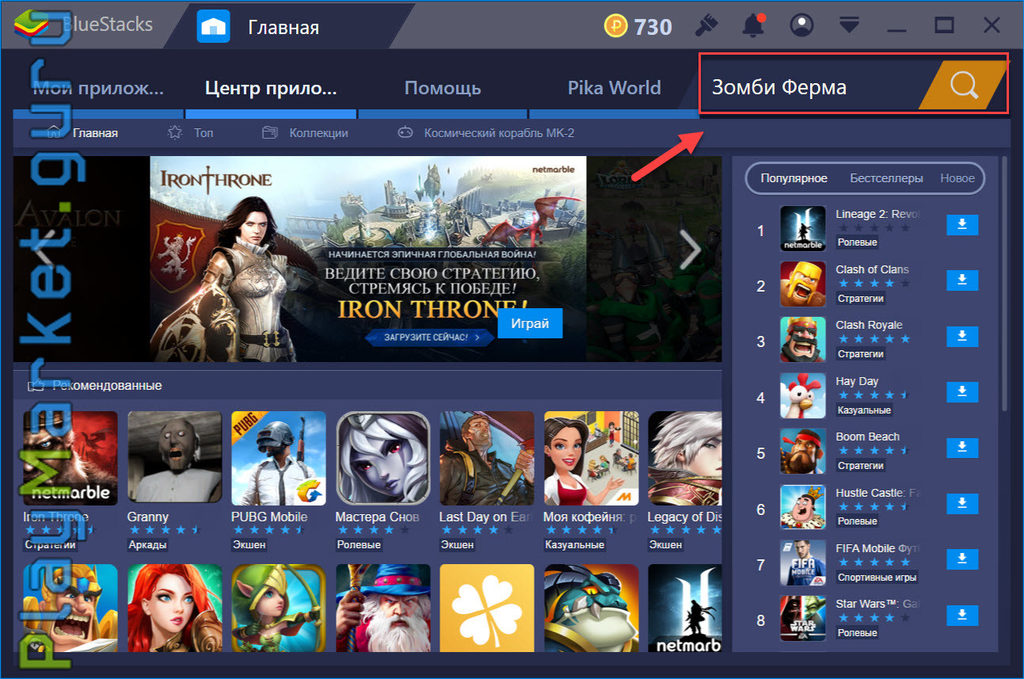Image resolution: width=1024 pixels, height=679 pixels.
Task: Download Star Wars game
Action: pyautogui.click(x=962, y=615)
